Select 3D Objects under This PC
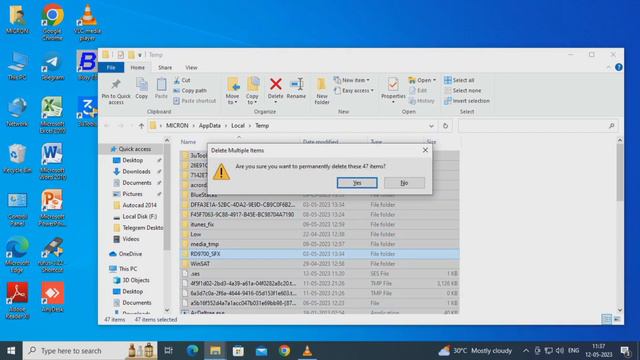 pyautogui.click(x=136, y=280)
